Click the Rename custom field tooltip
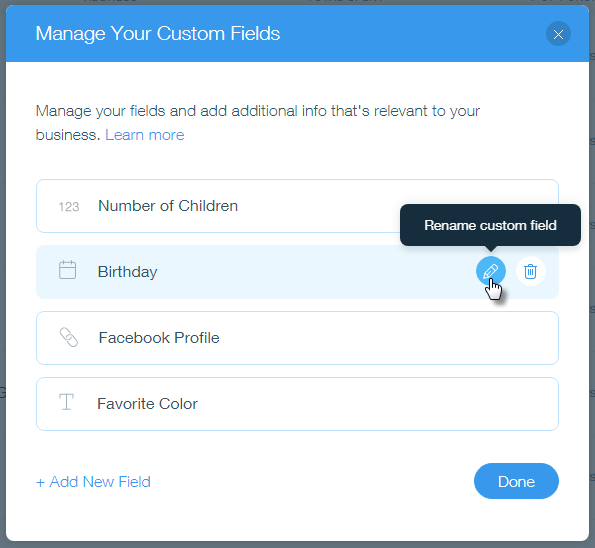 [490, 225]
